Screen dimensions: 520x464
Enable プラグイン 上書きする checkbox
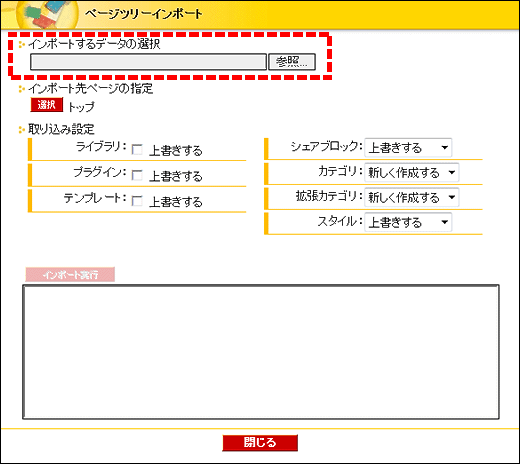(137, 175)
